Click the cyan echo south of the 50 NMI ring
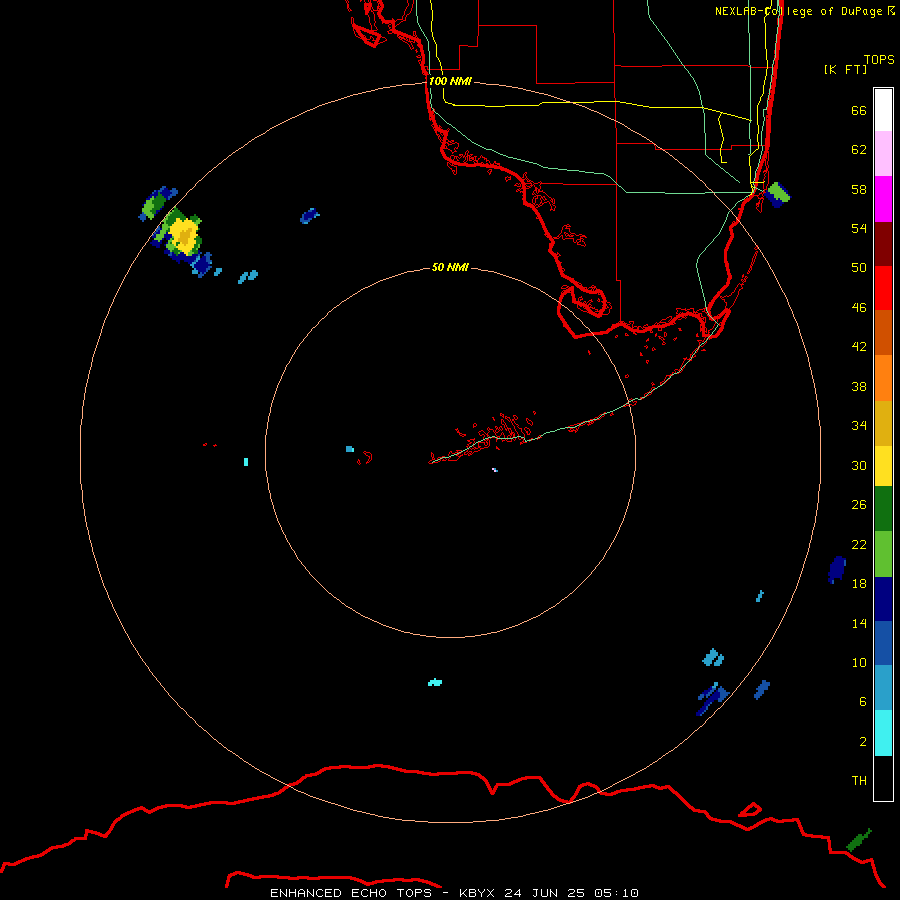The height and width of the screenshot is (900, 900). [x=435, y=682]
